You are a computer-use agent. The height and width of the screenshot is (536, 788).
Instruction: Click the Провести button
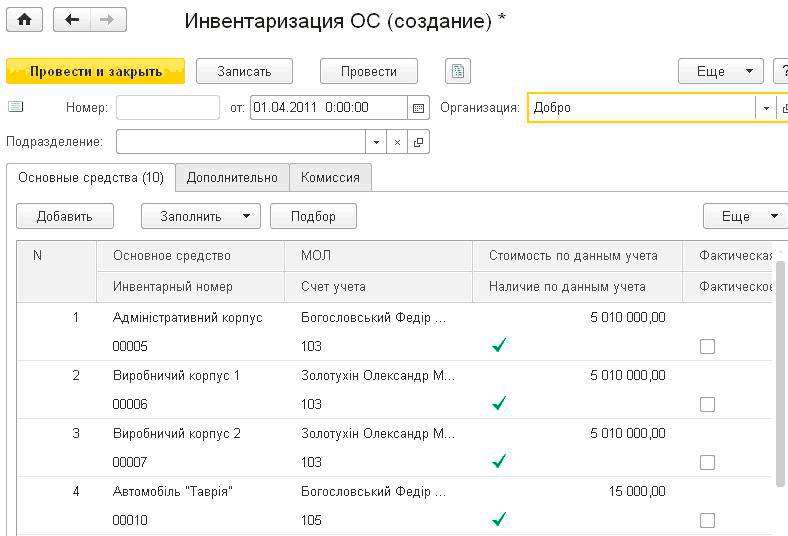[x=369, y=71]
